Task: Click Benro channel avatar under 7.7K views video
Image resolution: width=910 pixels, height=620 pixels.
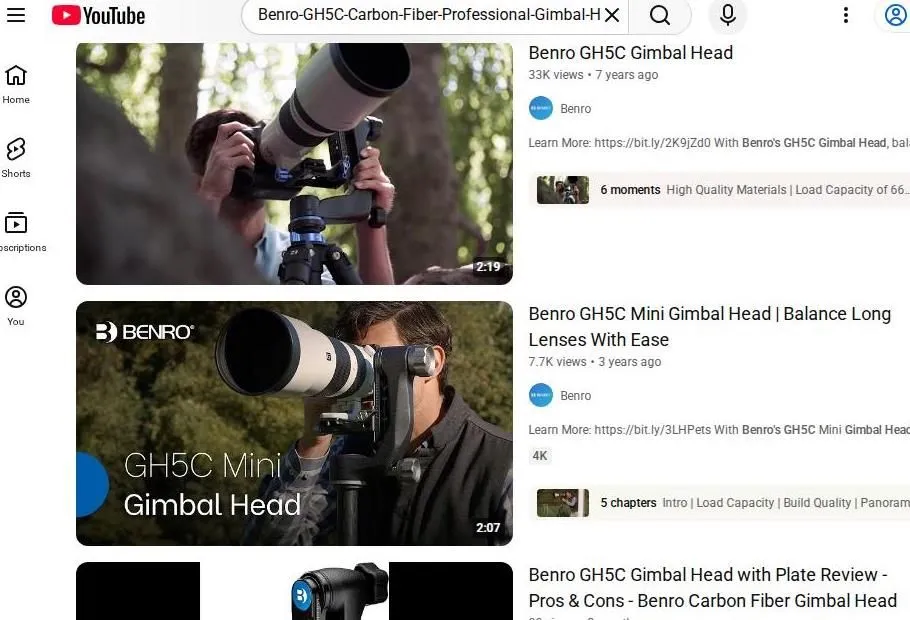Action: pos(540,395)
